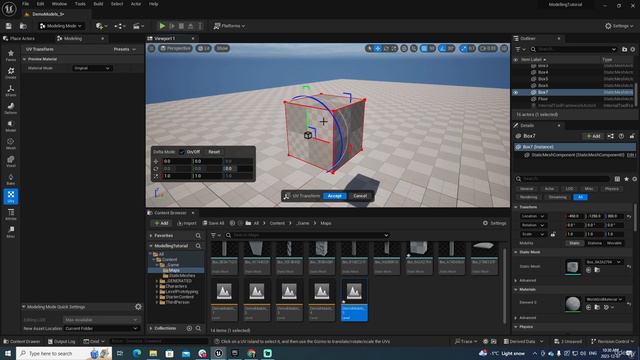Open the Show menu in viewport
Viewport: 640px width, 360px height.
click(222, 48)
